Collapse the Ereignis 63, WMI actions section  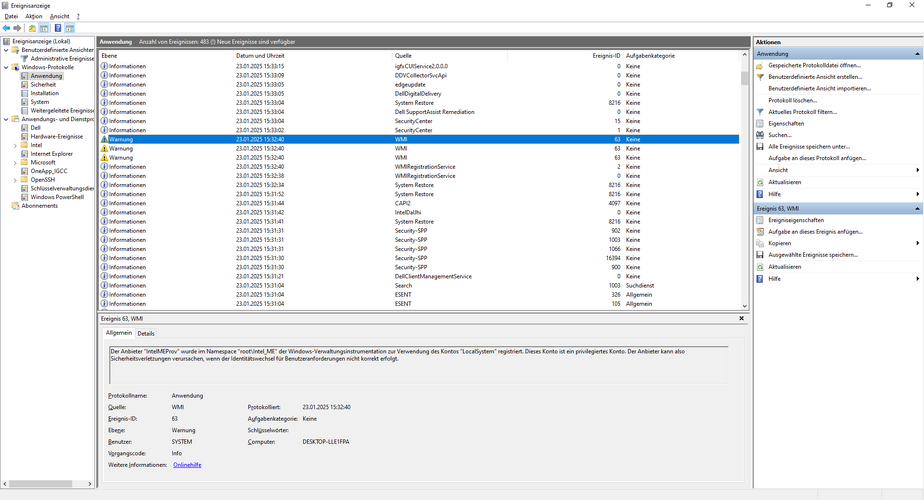click(x=917, y=209)
